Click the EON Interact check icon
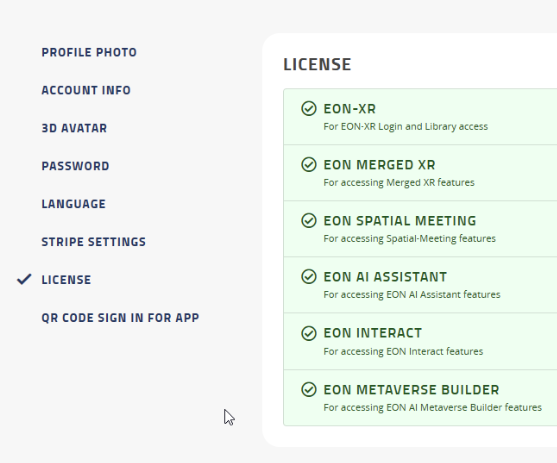The height and width of the screenshot is (463, 557). coord(309,333)
